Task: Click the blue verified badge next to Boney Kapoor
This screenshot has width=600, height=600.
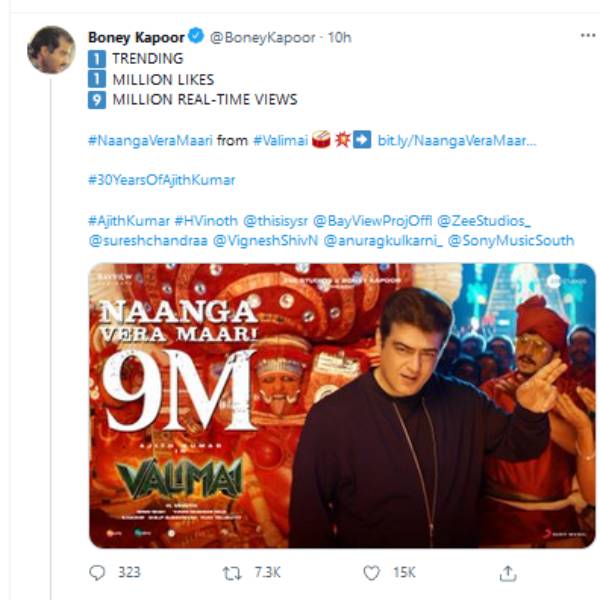Action: [x=197, y=36]
